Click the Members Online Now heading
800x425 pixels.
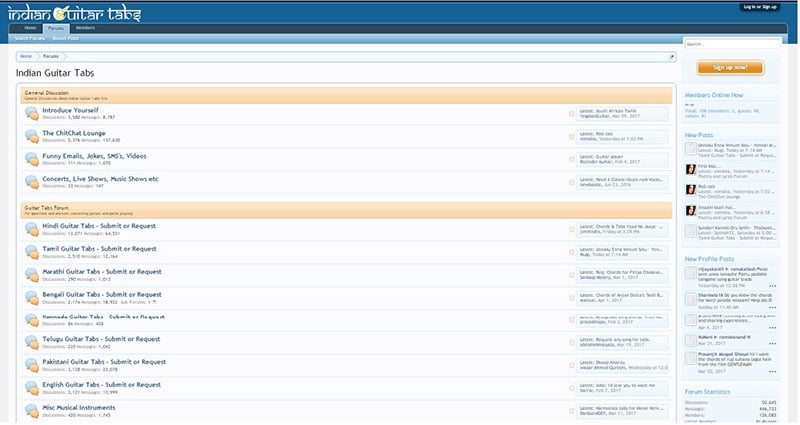tap(714, 95)
